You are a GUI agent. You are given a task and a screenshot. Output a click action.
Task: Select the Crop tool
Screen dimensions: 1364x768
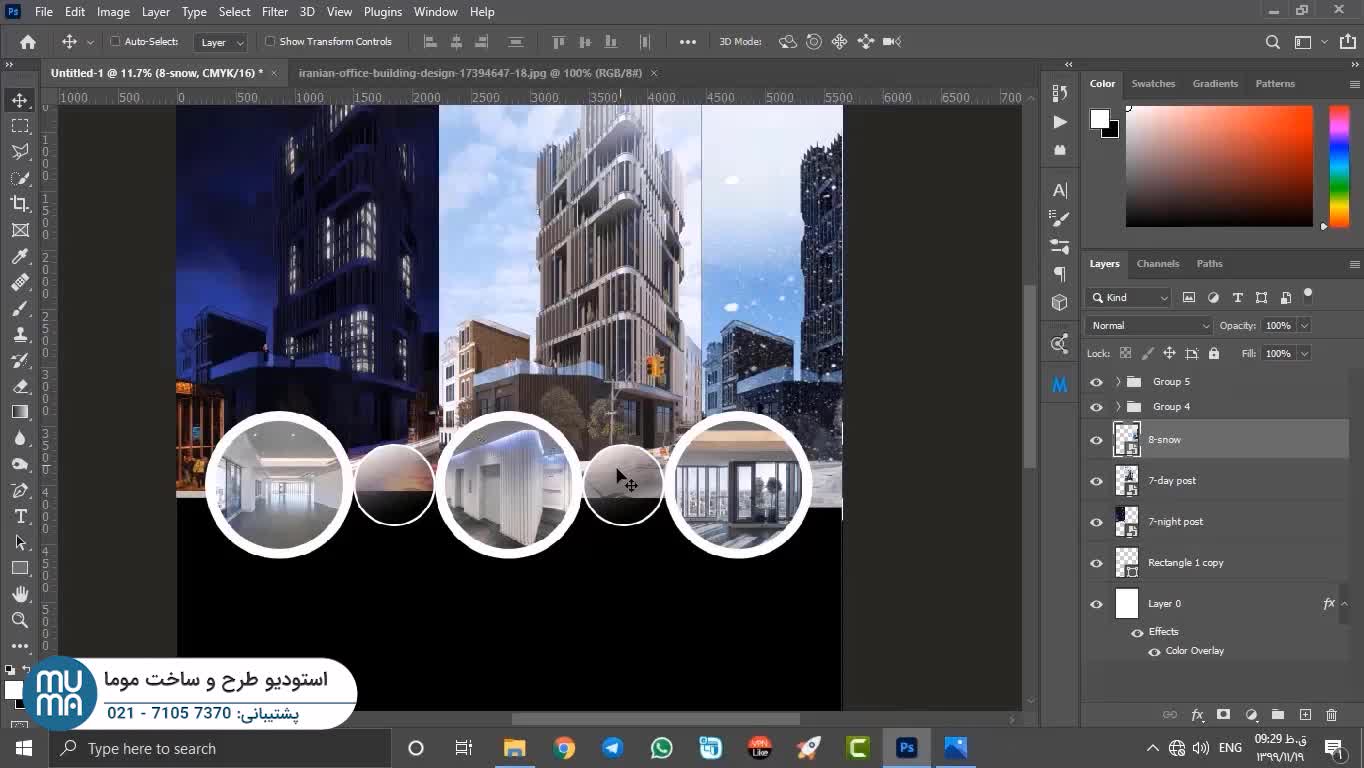click(20, 204)
